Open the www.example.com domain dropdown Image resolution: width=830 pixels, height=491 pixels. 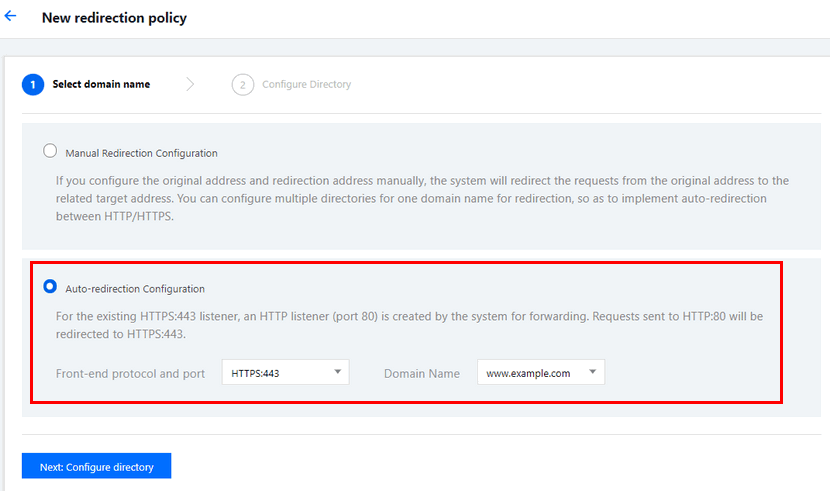[x=540, y=372]
